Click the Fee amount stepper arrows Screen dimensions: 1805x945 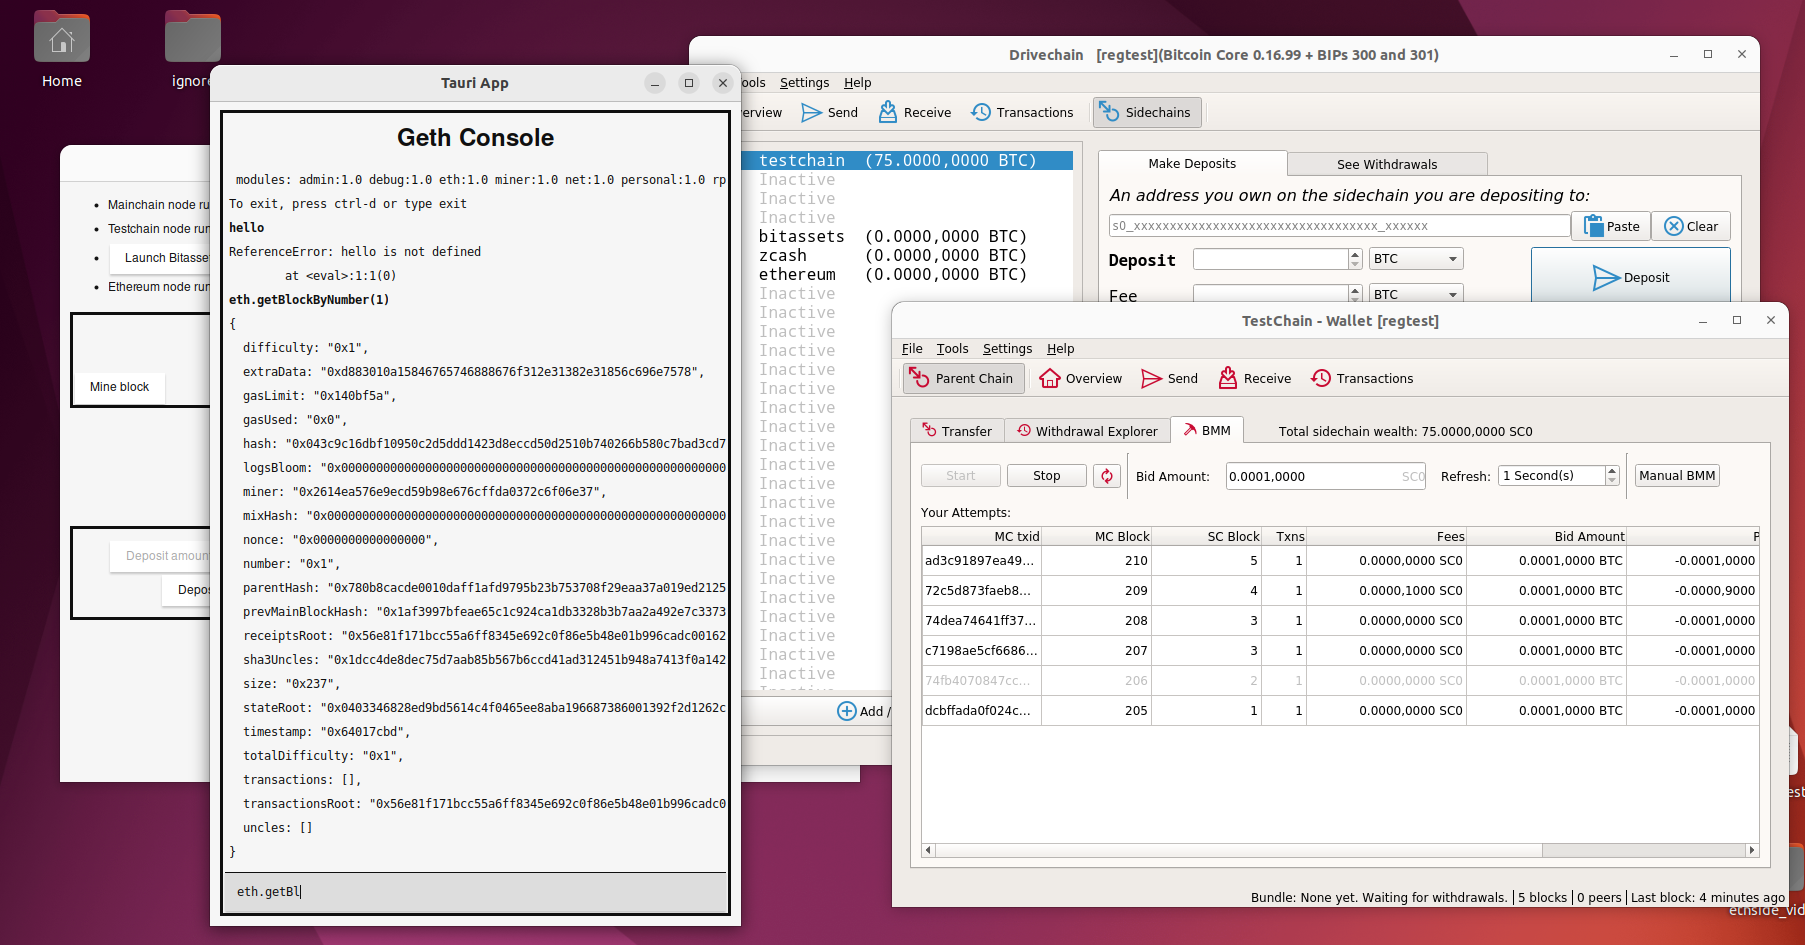1355,294
